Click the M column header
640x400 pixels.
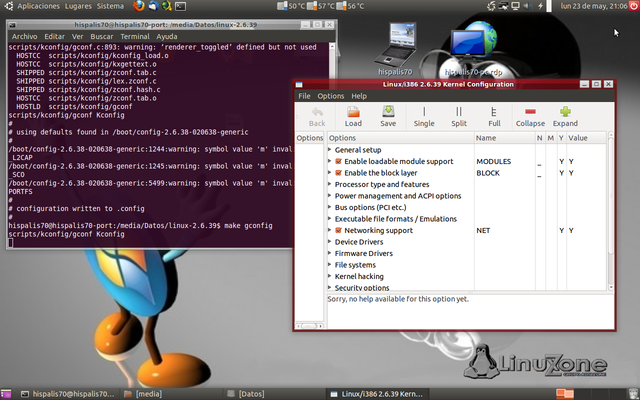551,138
